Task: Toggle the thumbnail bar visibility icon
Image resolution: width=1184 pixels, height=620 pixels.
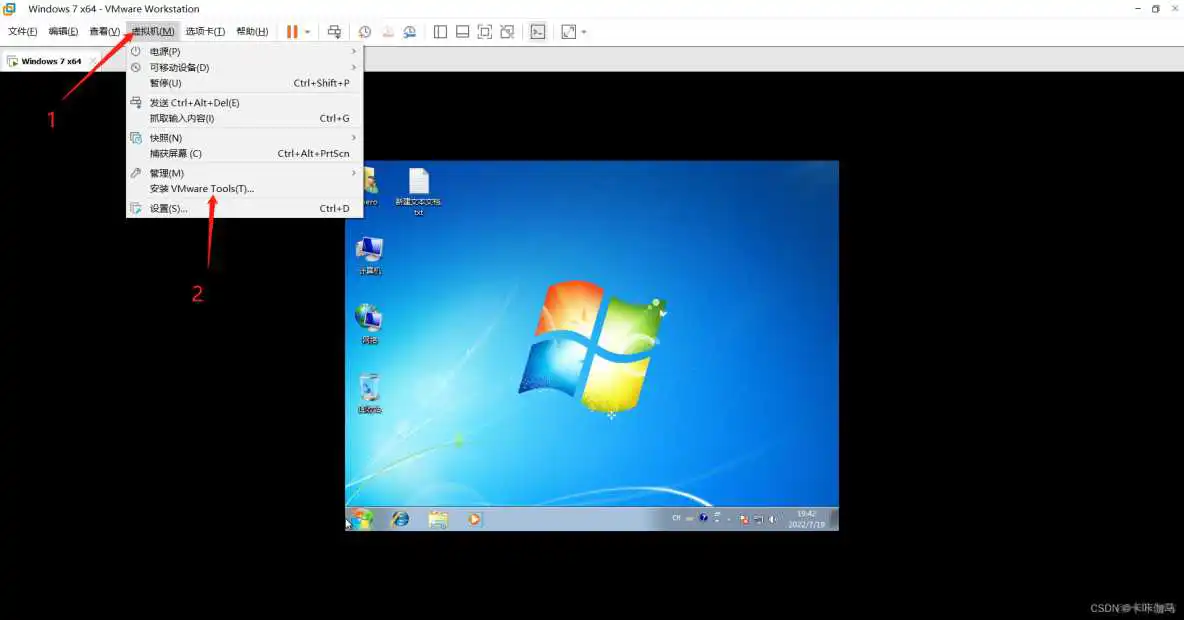Action: [462, 31]
